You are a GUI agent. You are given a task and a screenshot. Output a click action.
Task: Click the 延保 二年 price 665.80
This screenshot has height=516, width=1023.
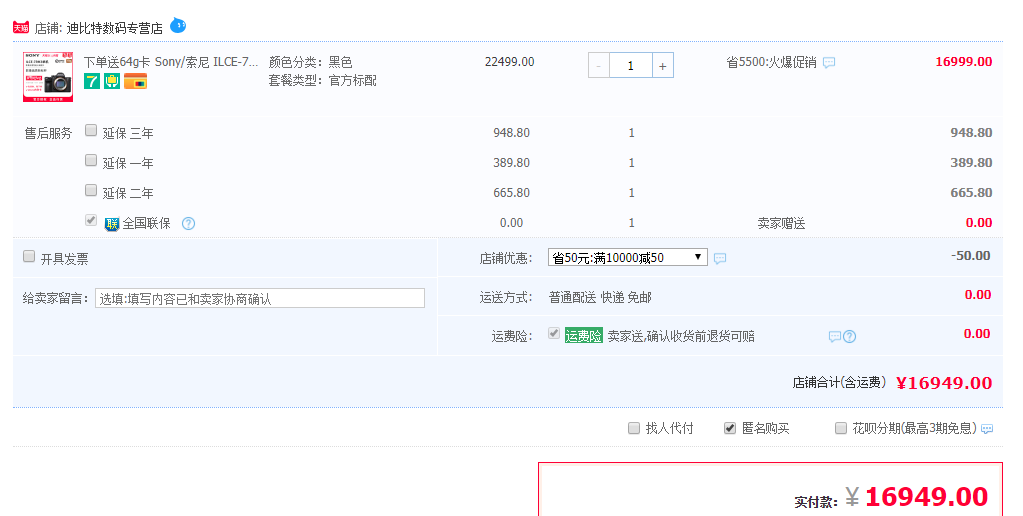click(x=512, y=193)
